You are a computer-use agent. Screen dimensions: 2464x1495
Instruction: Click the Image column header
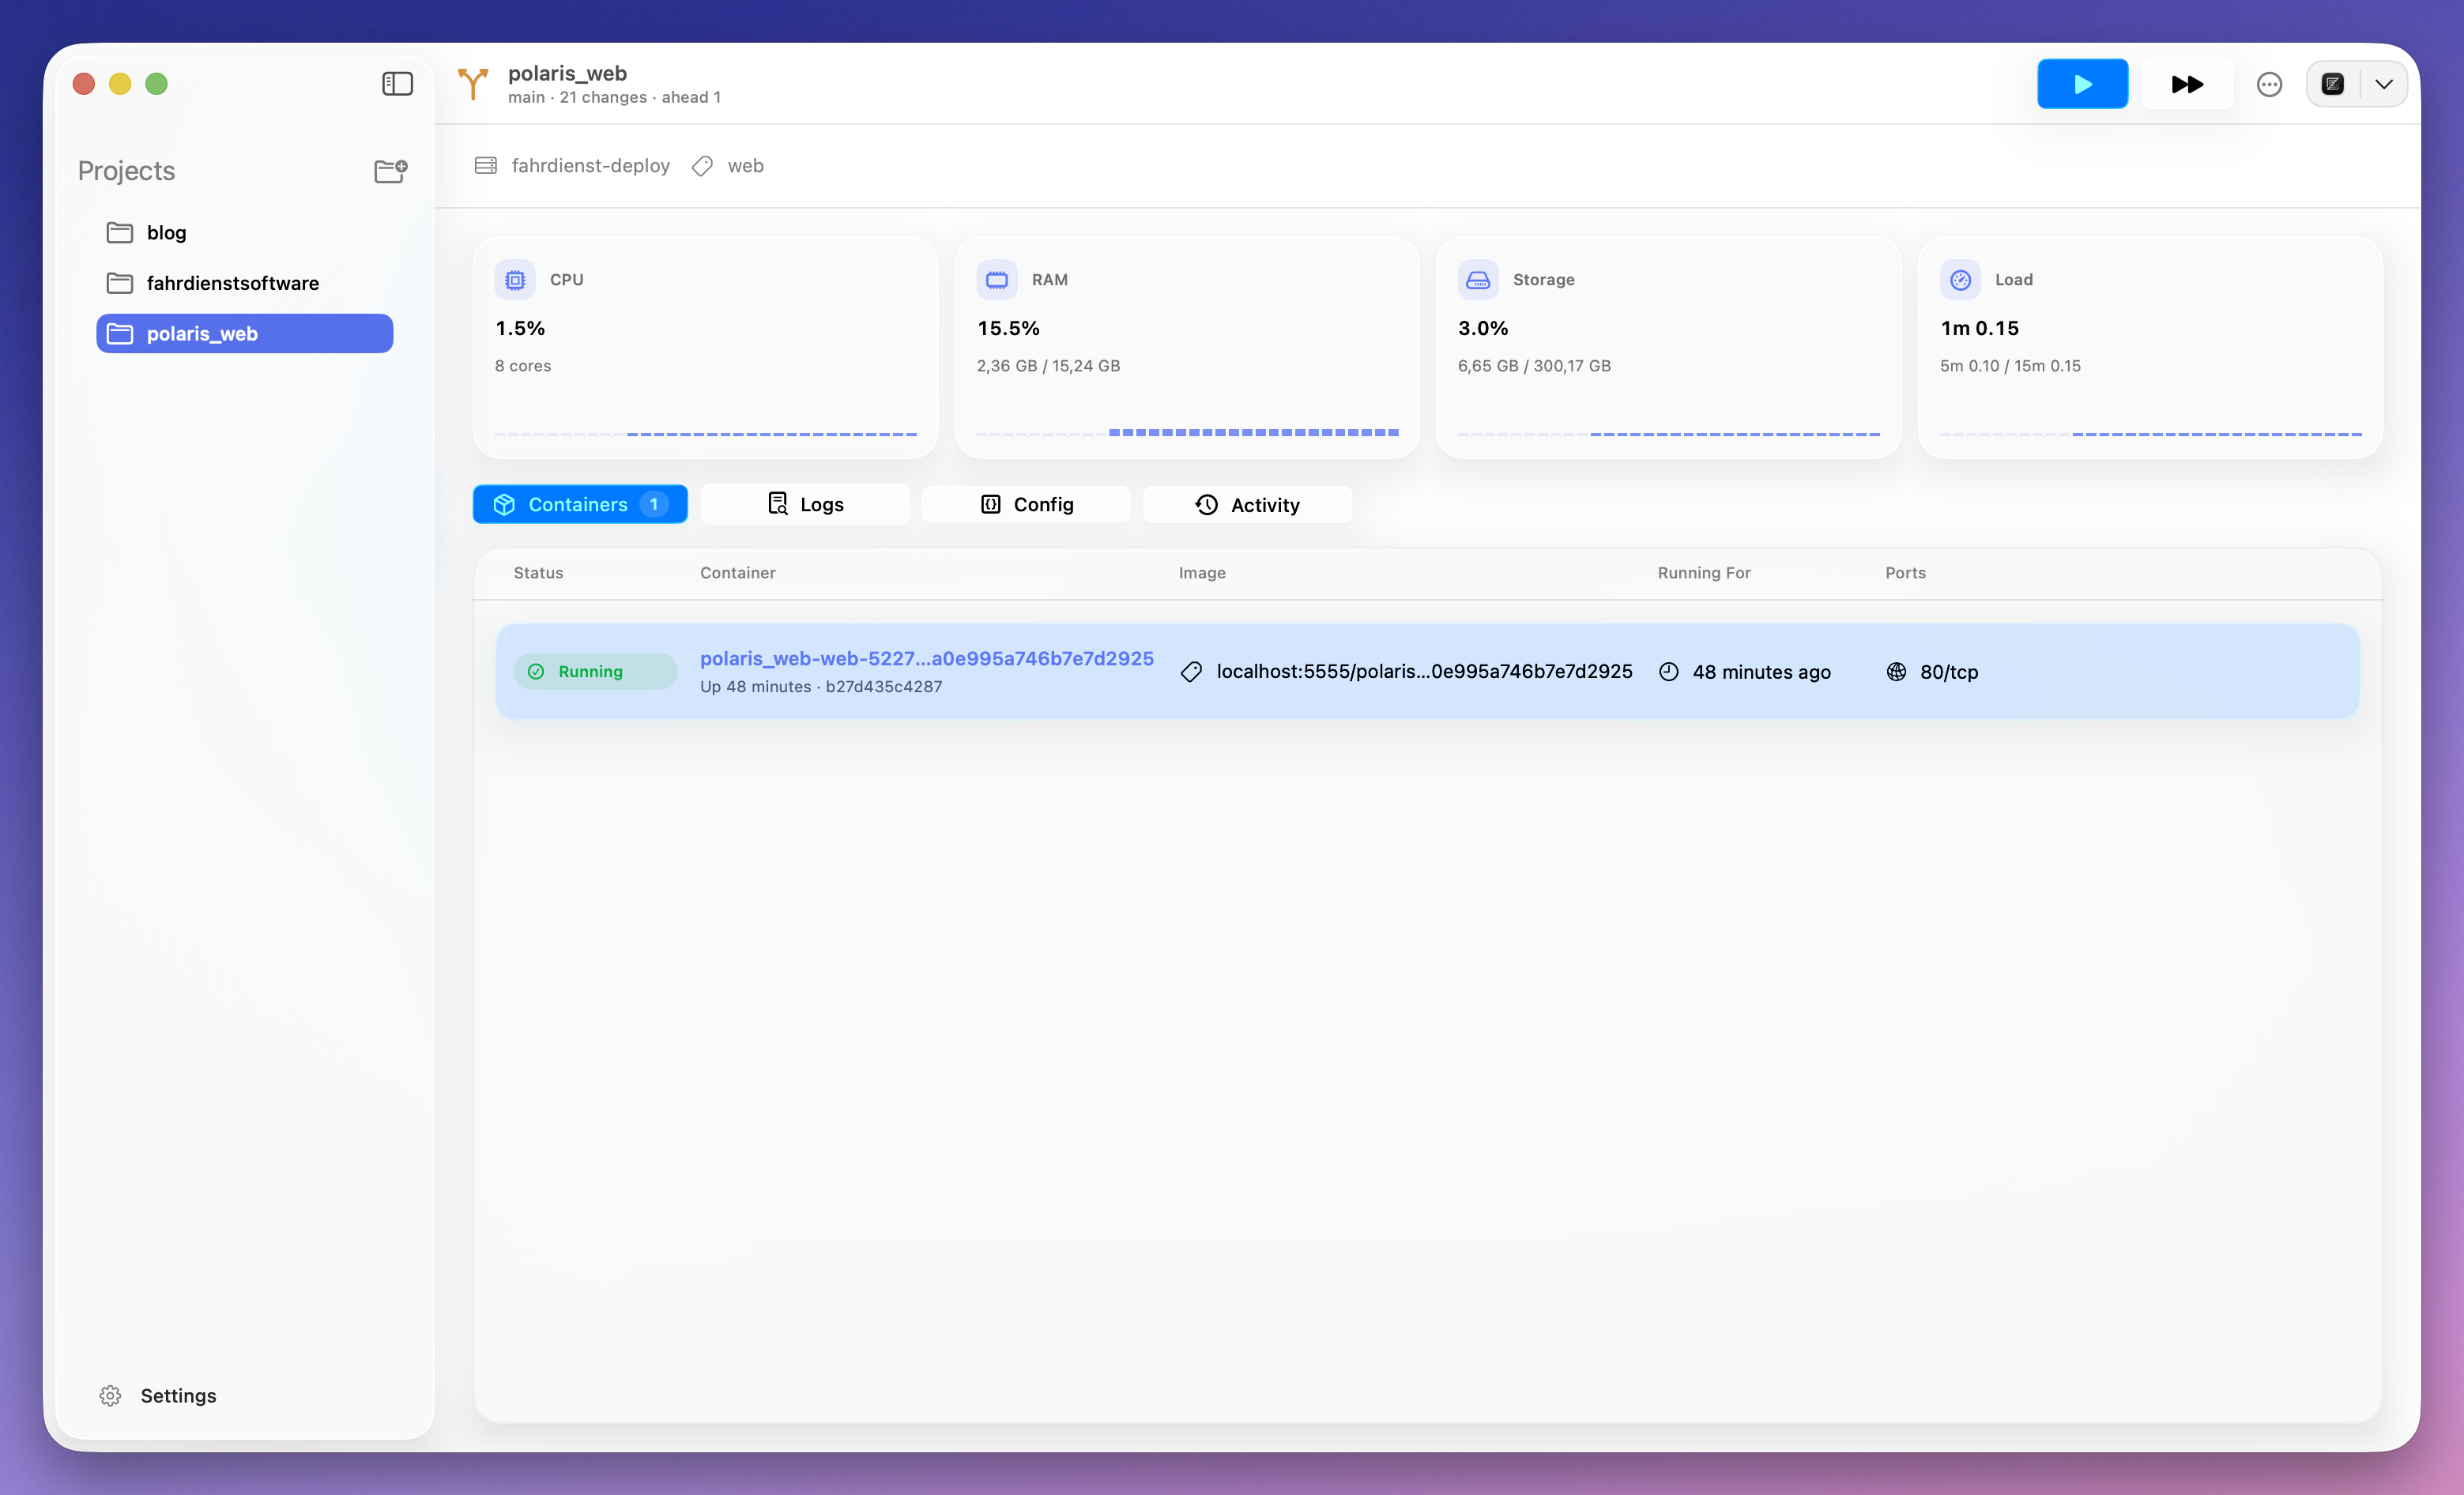[x=1202, y=573]
